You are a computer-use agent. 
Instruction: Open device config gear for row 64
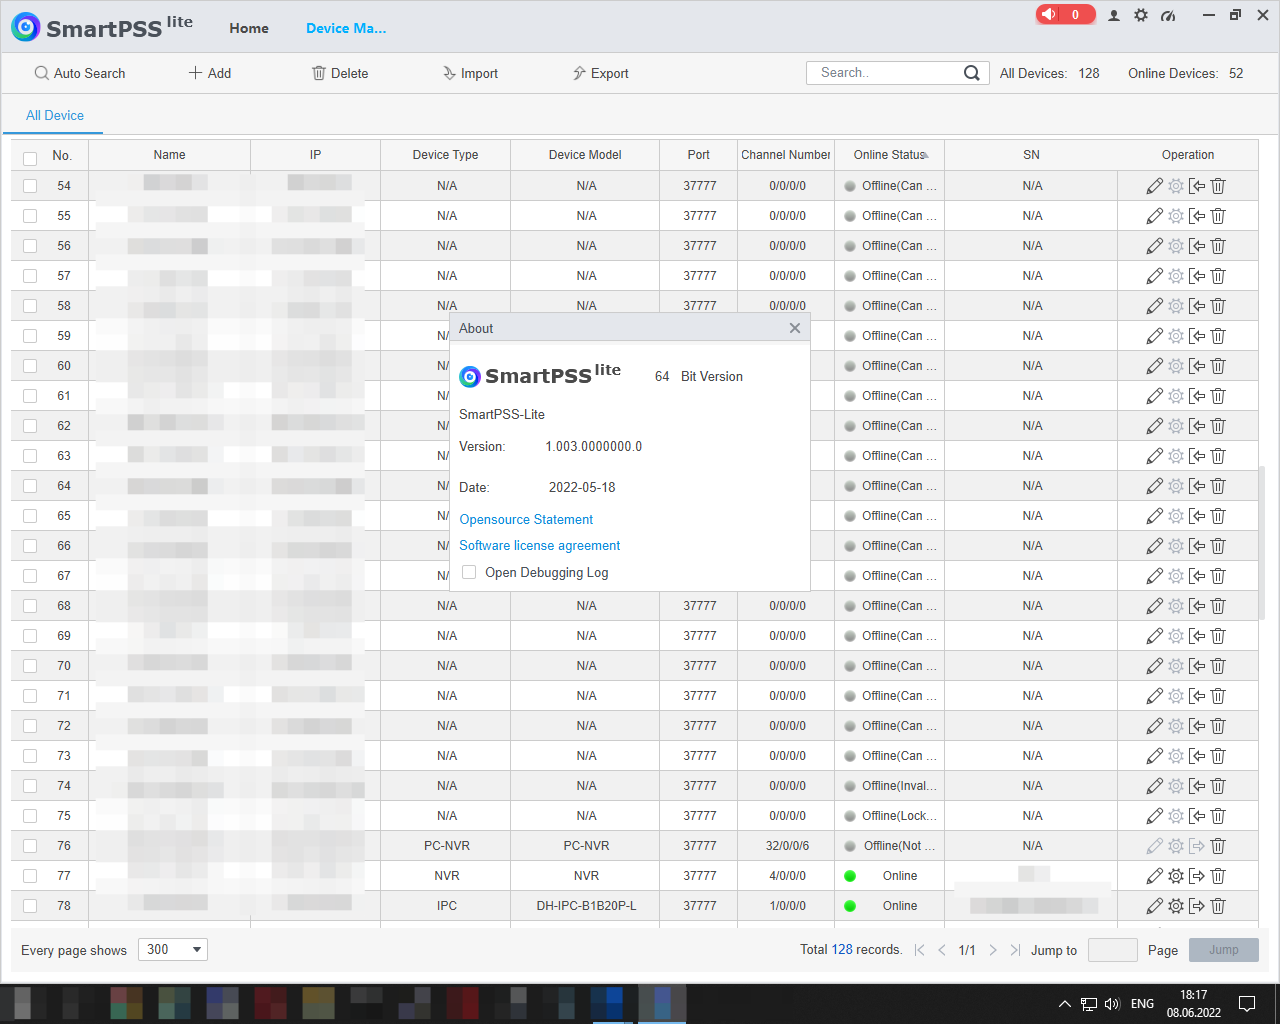click(x=1176, y=486)
